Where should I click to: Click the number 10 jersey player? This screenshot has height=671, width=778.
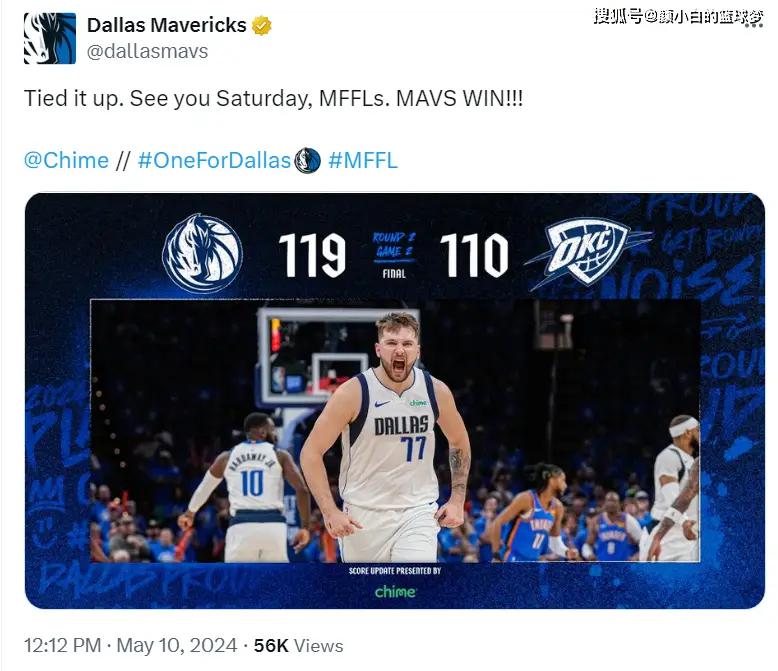click(253, 489)
